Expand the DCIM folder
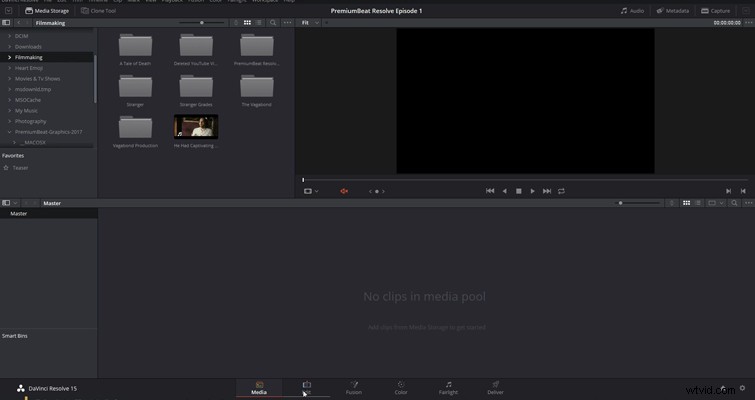Screen dimensions: 755x400 [9, 36]
